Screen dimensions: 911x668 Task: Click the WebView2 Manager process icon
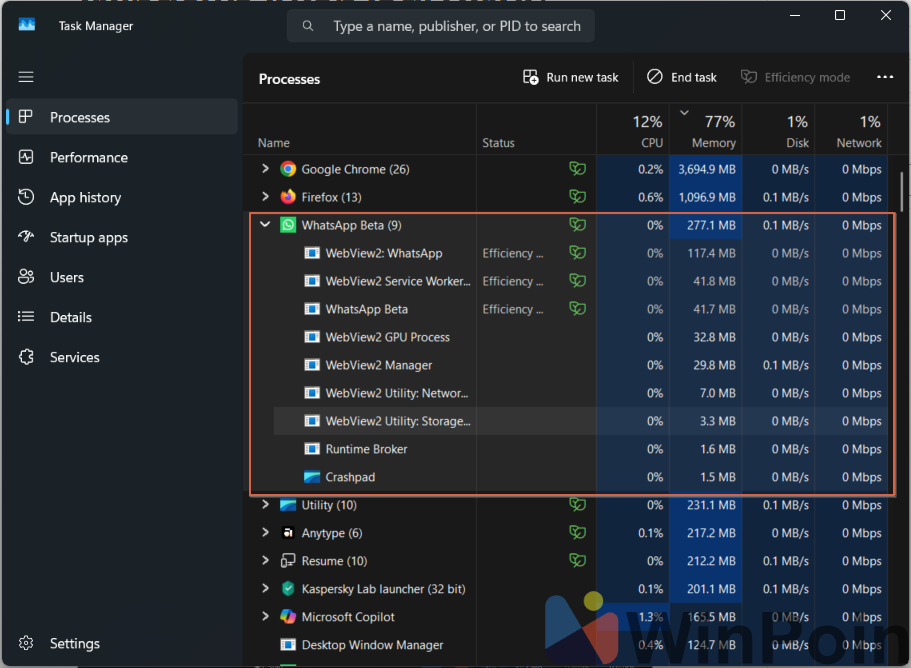point(312,365)
